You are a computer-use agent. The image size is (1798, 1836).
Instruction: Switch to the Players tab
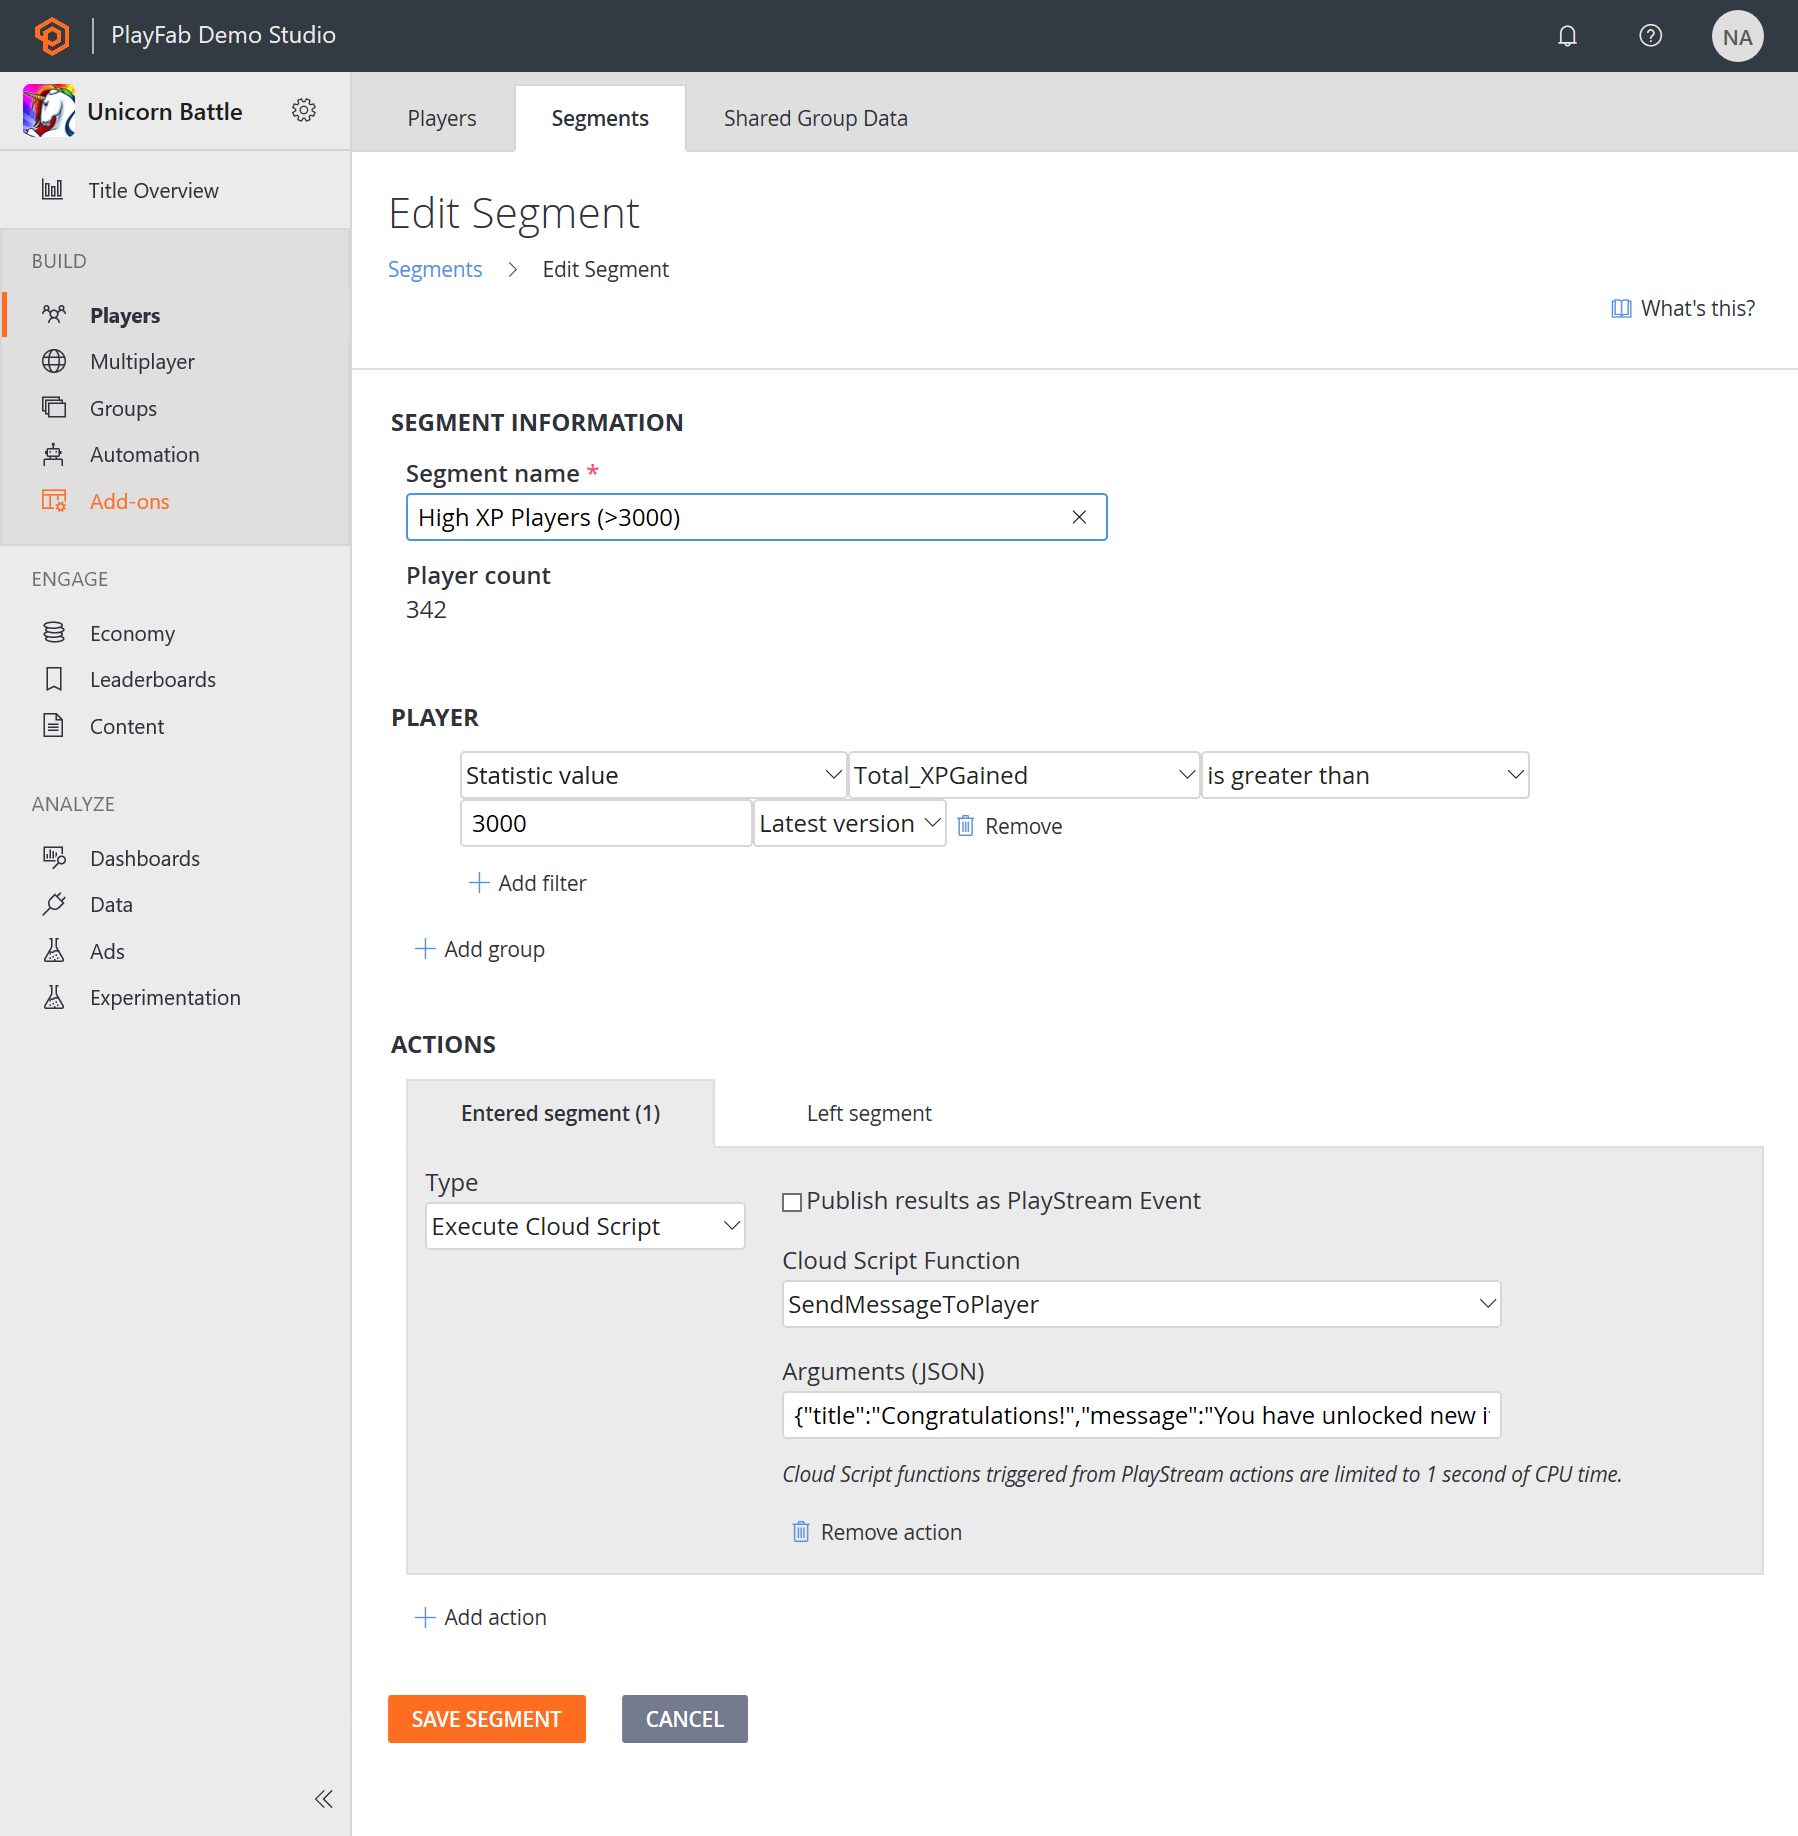point(442,118)
